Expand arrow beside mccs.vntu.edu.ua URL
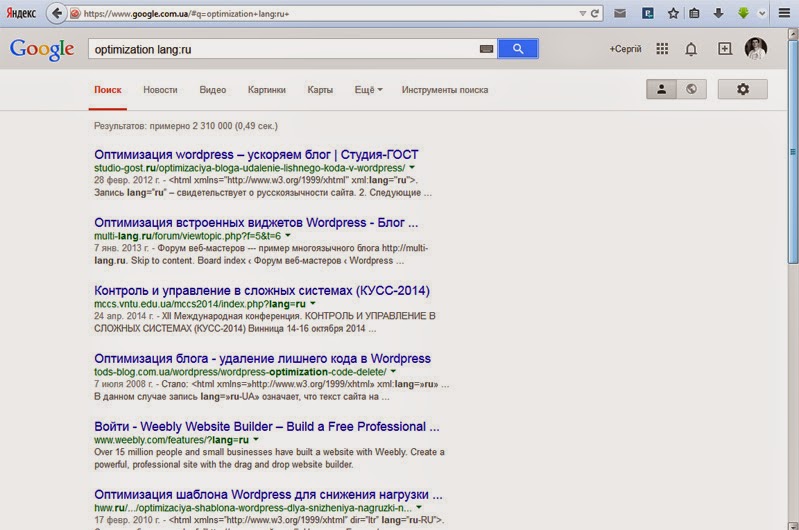 (313, 303)
